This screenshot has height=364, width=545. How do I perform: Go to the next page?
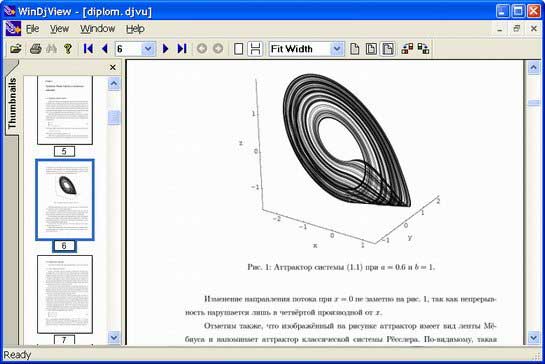(166, 49)
